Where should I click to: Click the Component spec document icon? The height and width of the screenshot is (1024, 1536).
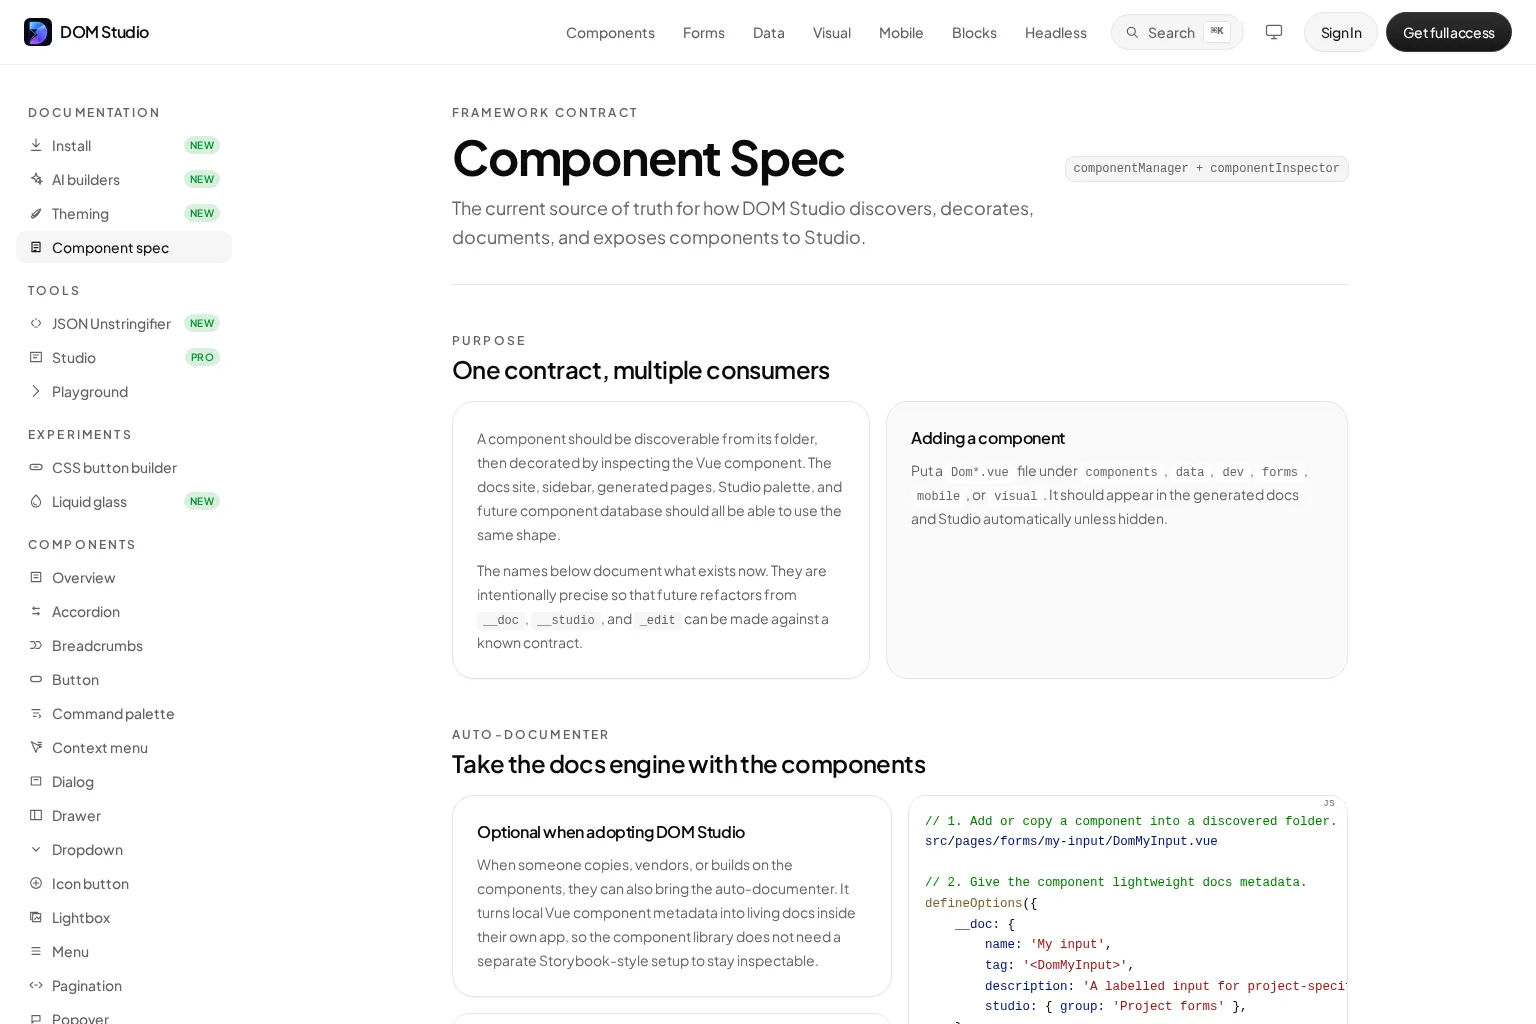[x=36, y=247]
